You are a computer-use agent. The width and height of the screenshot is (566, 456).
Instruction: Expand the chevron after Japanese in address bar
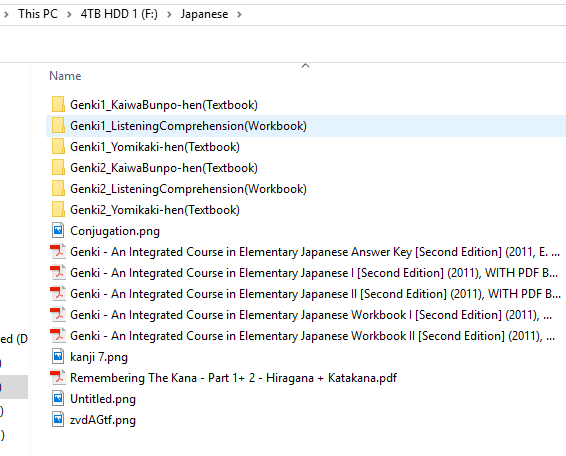239,14
